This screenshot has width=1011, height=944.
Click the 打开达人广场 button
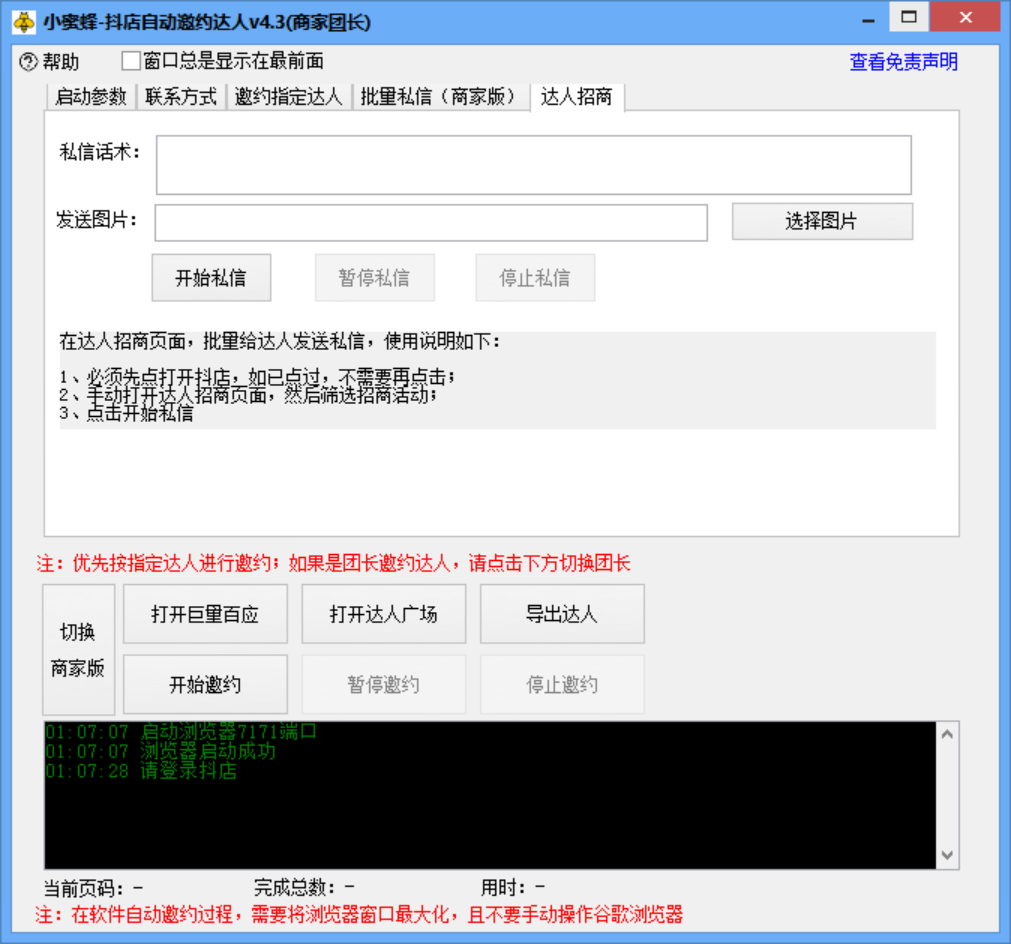coord(383,613)
